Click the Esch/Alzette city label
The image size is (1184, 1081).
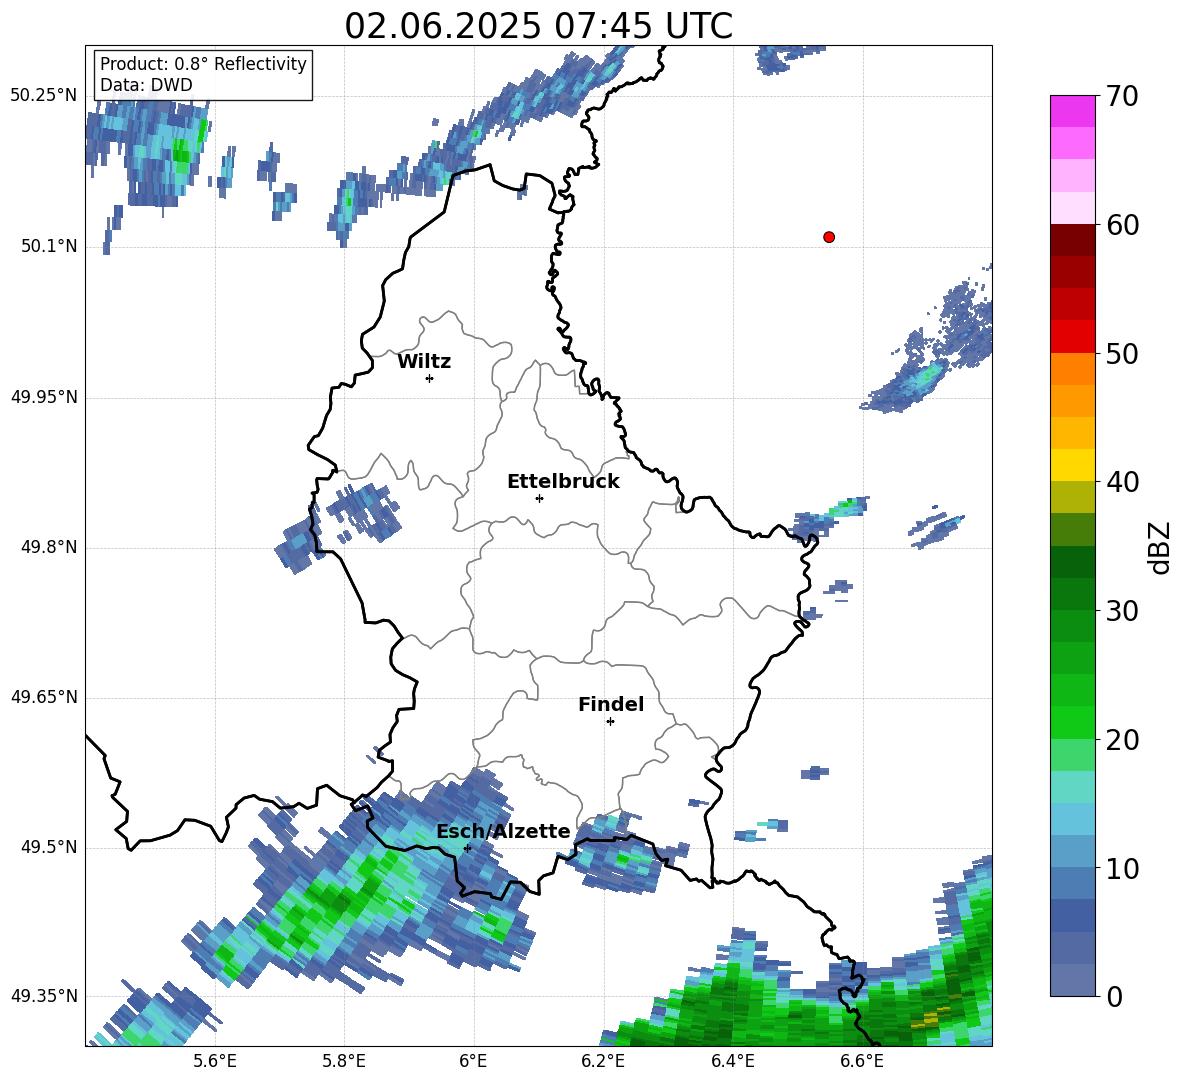point(503,831)
